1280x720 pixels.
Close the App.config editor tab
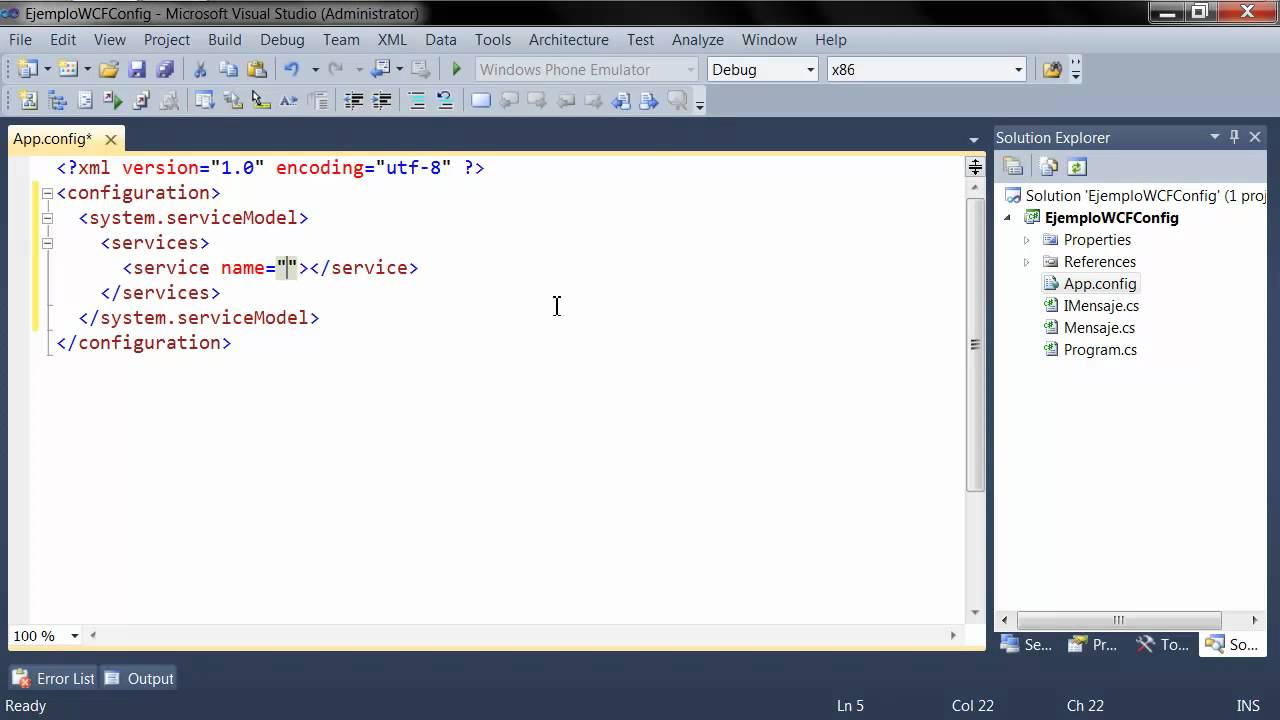(111, 140)
